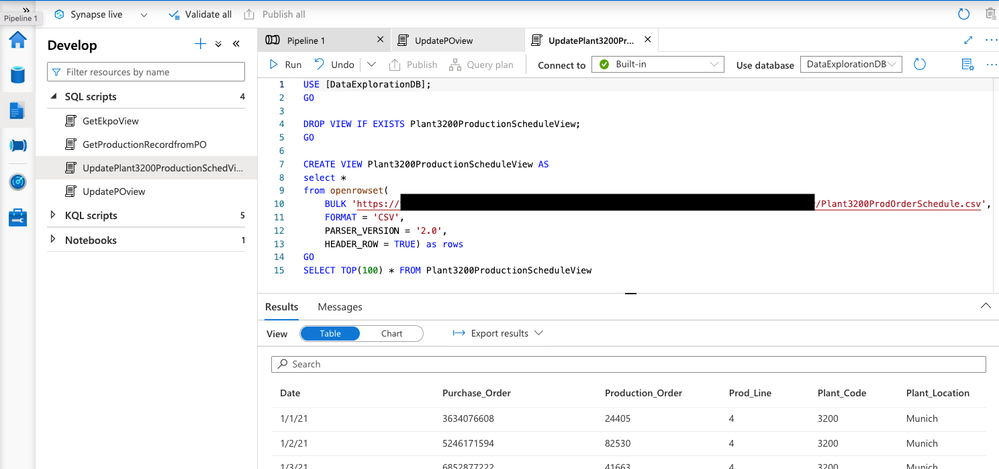
Task: Expand the left navigation chevrons
Action: click(26, 10)
